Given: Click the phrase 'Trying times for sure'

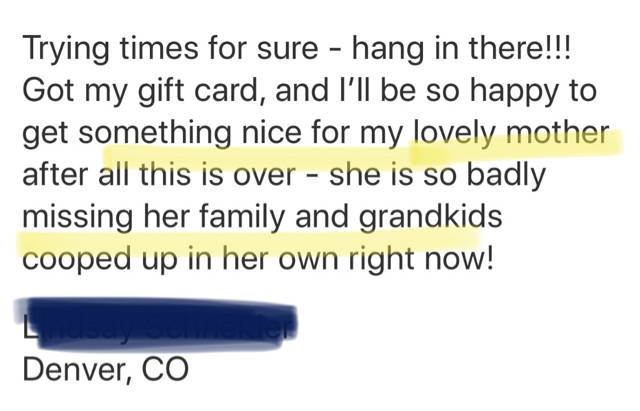Looking at the screenshot, I should pyautogui.click(x=170, y=49).
